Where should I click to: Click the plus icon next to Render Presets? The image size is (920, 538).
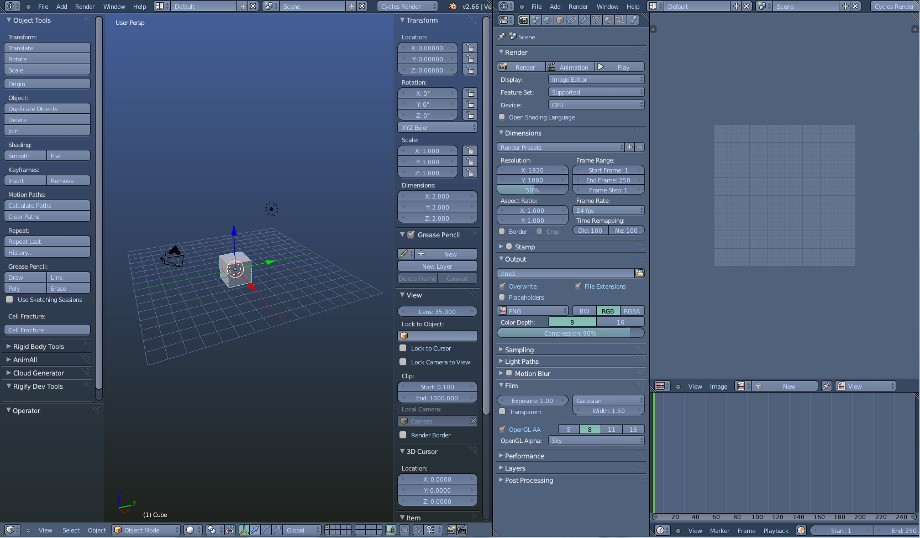[630, 147]
